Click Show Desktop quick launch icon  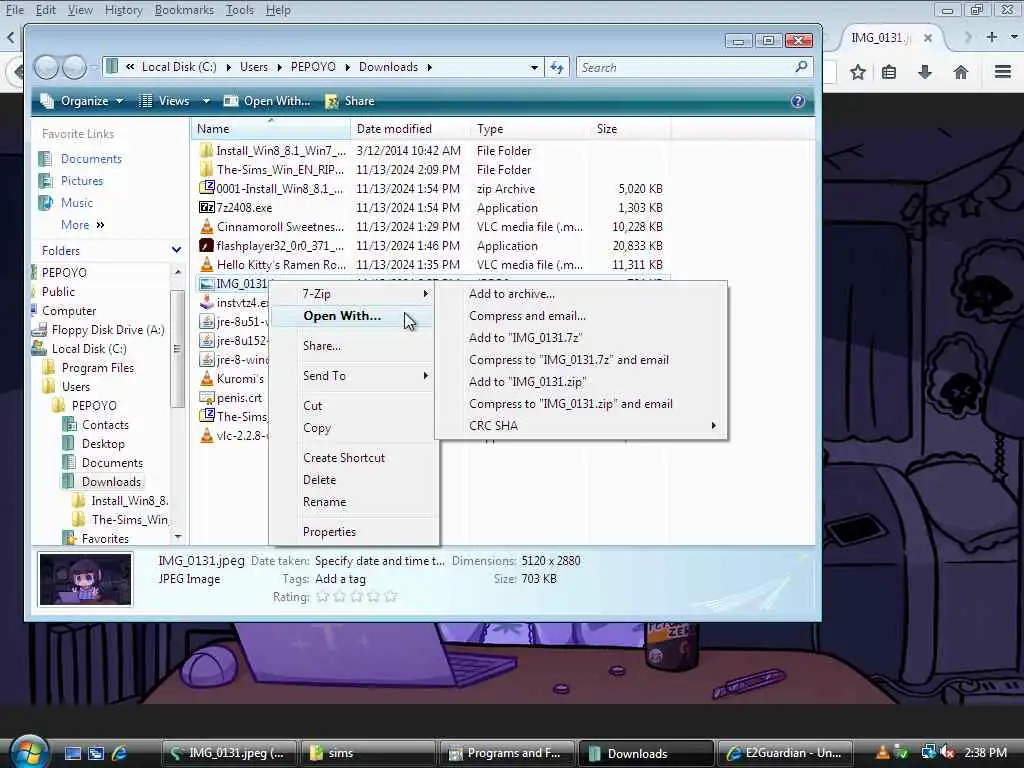click(x=72, y=753)
